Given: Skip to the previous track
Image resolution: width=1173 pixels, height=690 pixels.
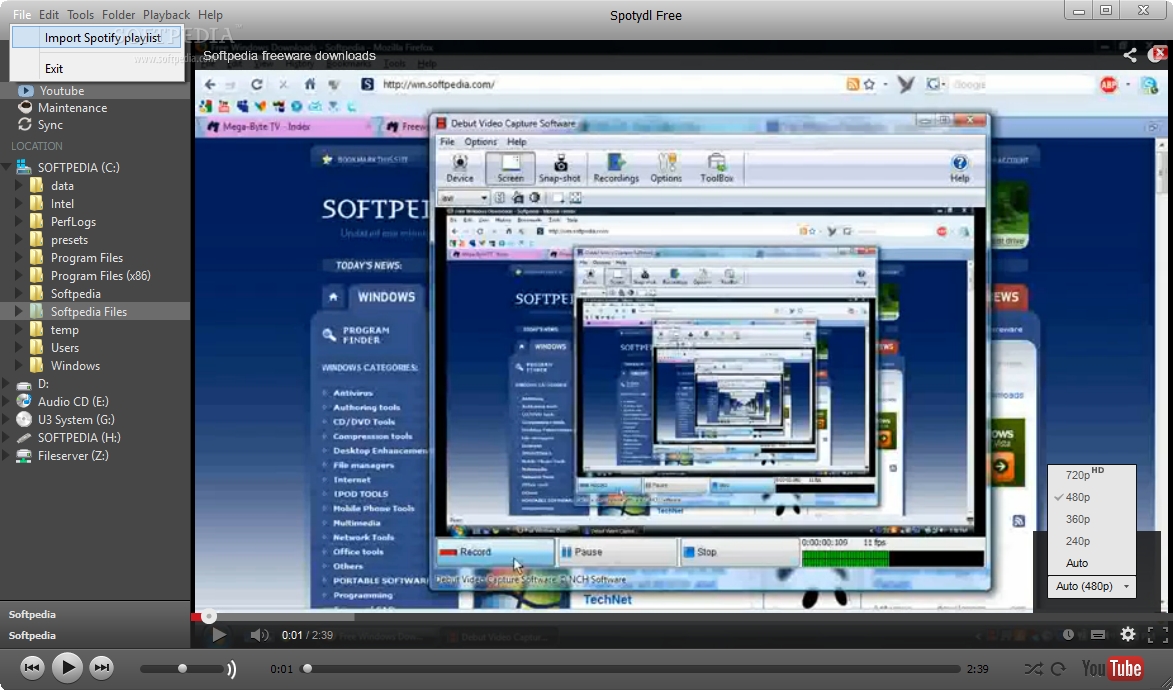Looking at the screenshot, I should point(31,668).
